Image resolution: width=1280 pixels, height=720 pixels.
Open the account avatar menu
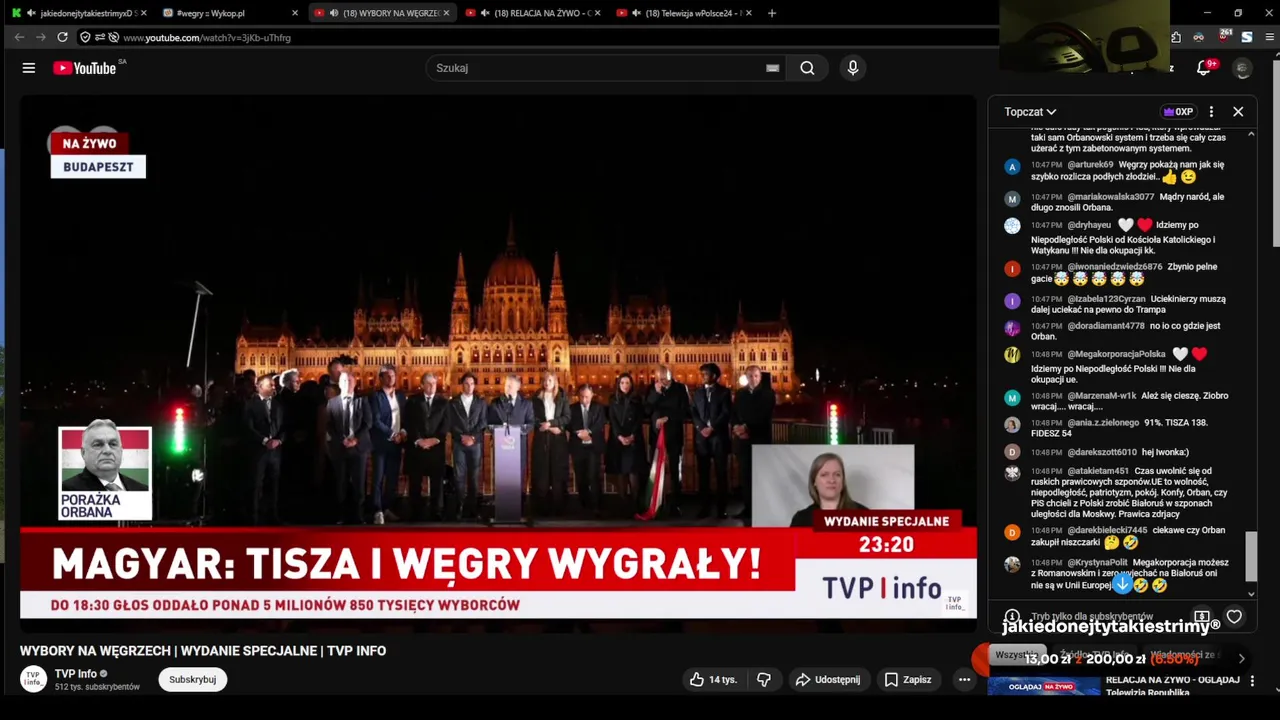(x=1243, y=68)
